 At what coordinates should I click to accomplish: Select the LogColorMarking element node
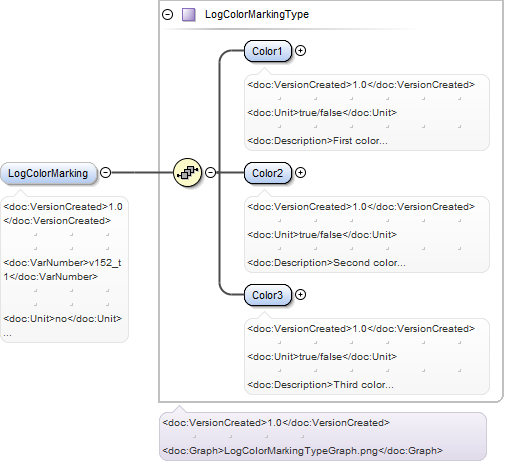click(x=48, y=173)
